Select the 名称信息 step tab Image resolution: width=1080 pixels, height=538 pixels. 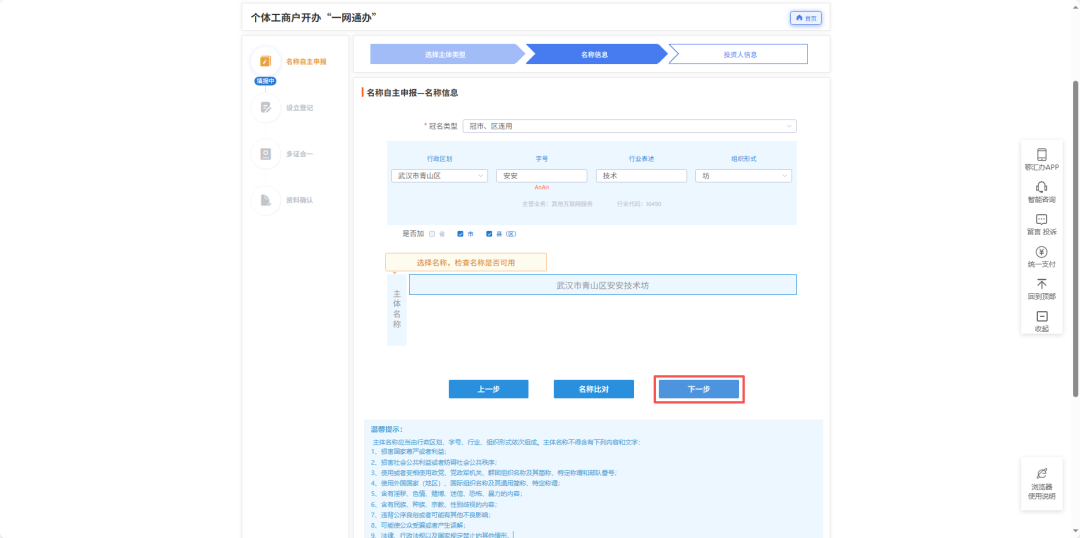596,54
